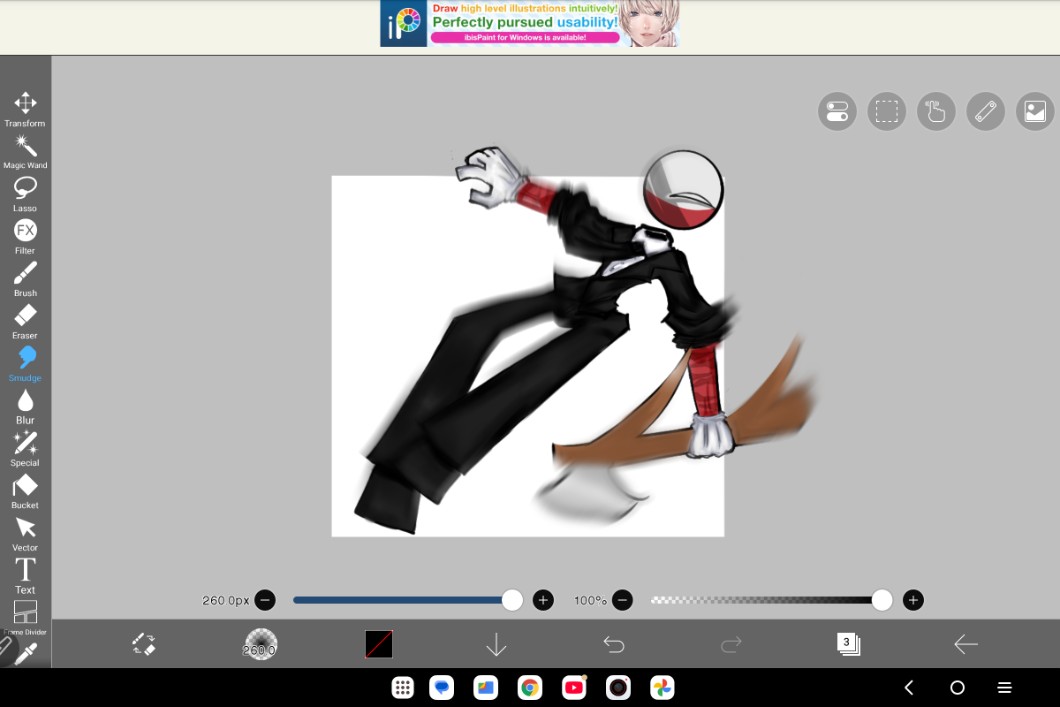This screenshot has height=707, width=1060.
Task: Expand the brush settings with 260.0 preview
Action: pyautogui.click(x=261, y=645)
